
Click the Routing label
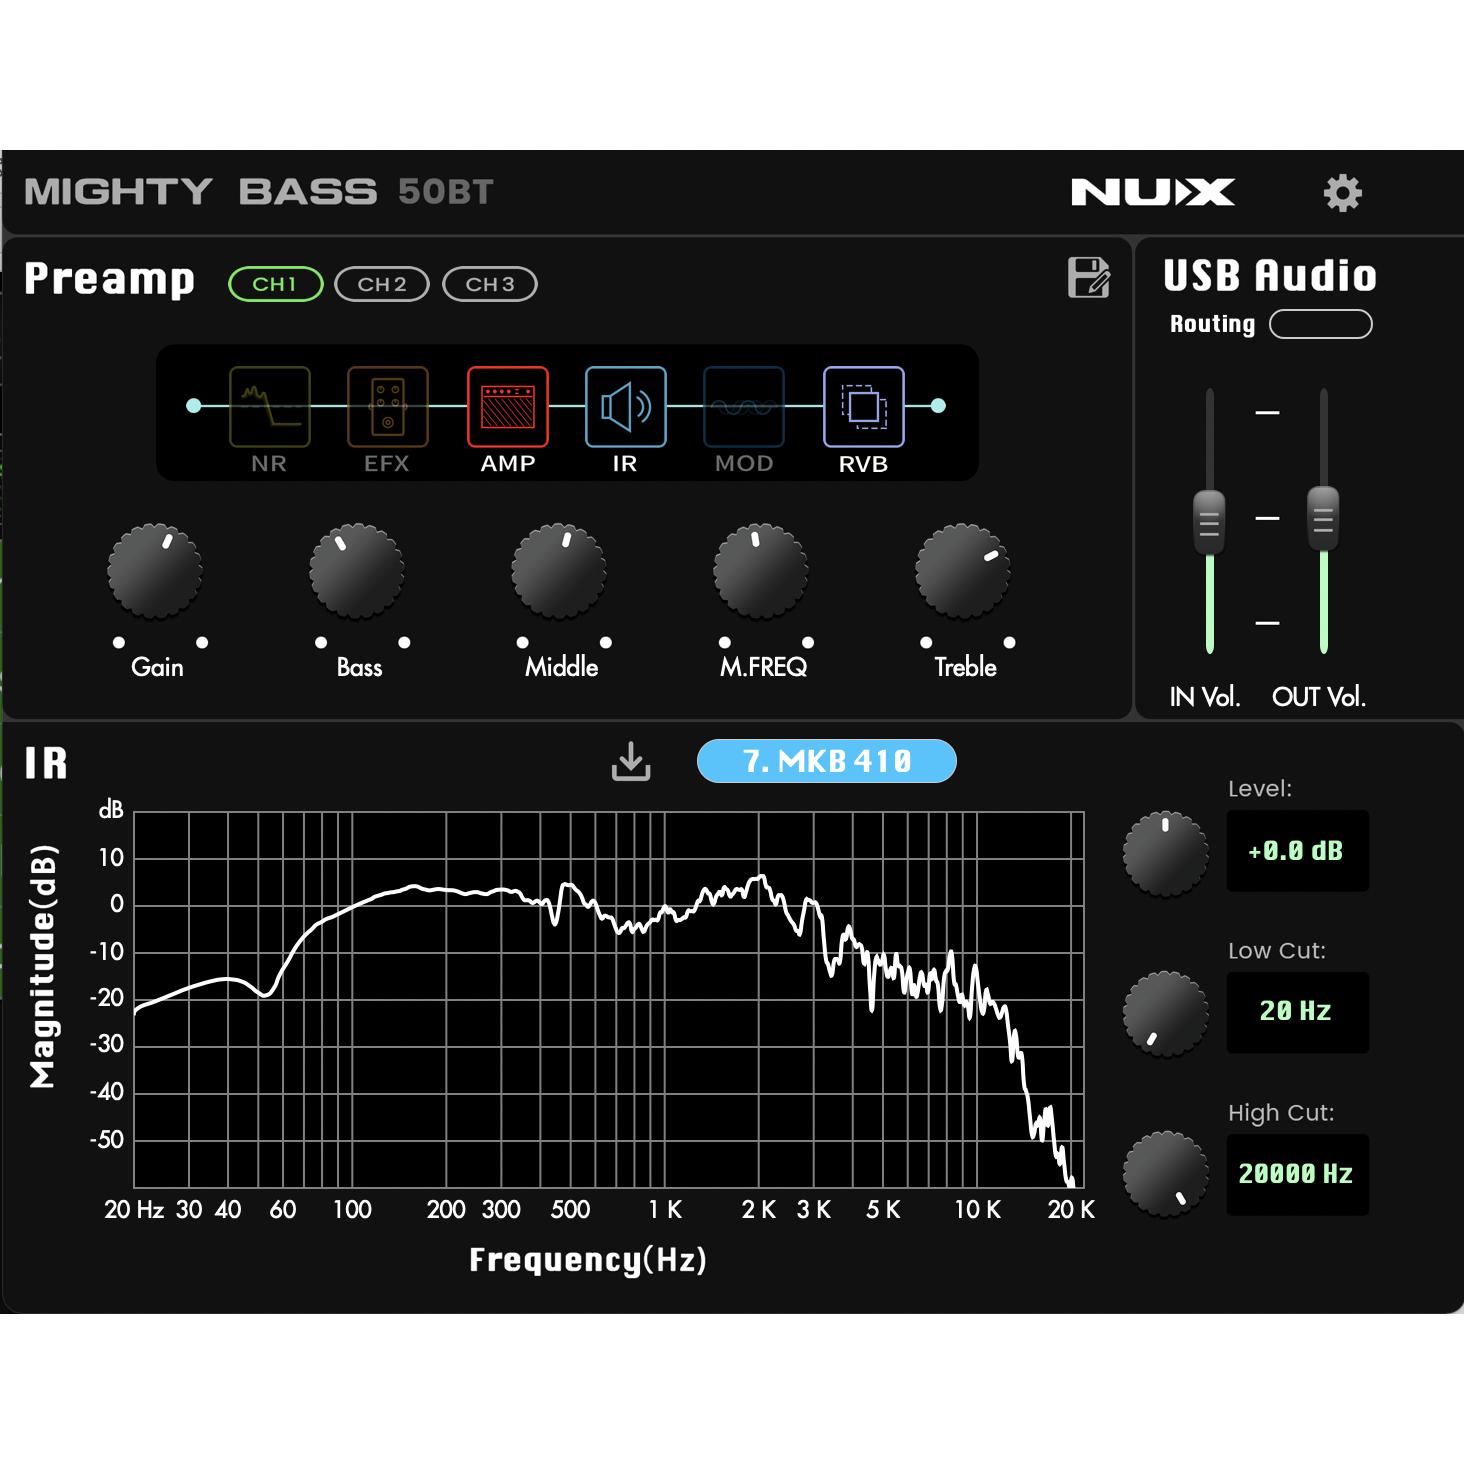(x=1212, y=324)
